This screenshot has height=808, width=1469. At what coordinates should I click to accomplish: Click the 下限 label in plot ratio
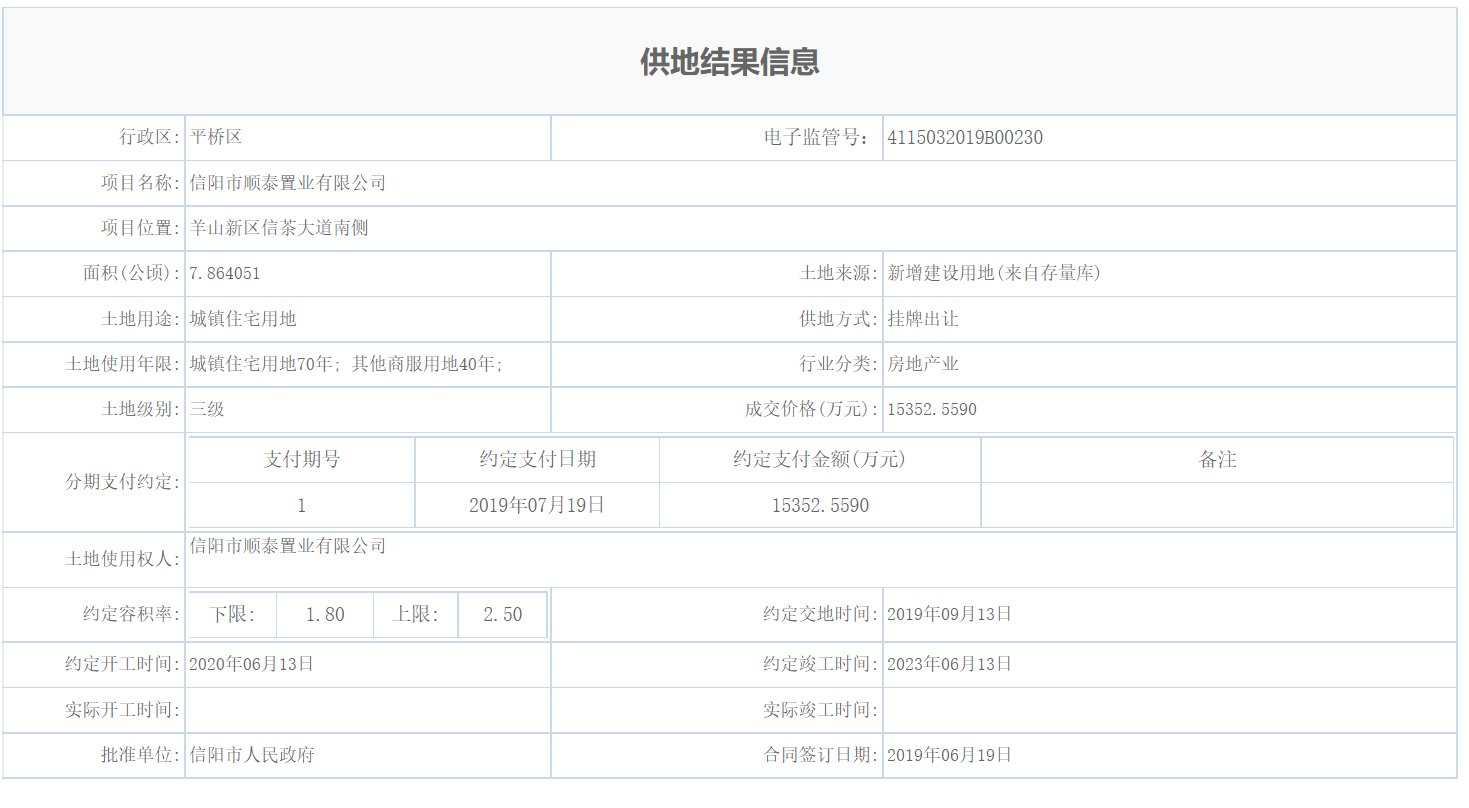[232, 615]
